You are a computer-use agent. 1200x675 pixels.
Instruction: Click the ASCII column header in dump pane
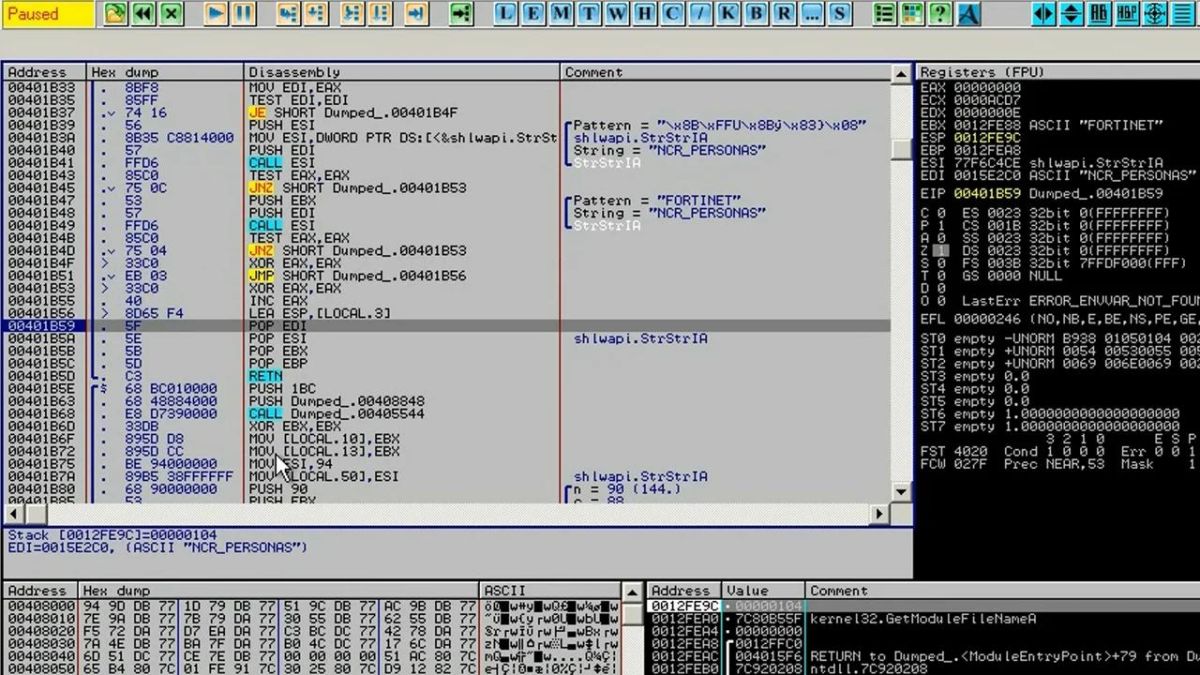point(552,591)
